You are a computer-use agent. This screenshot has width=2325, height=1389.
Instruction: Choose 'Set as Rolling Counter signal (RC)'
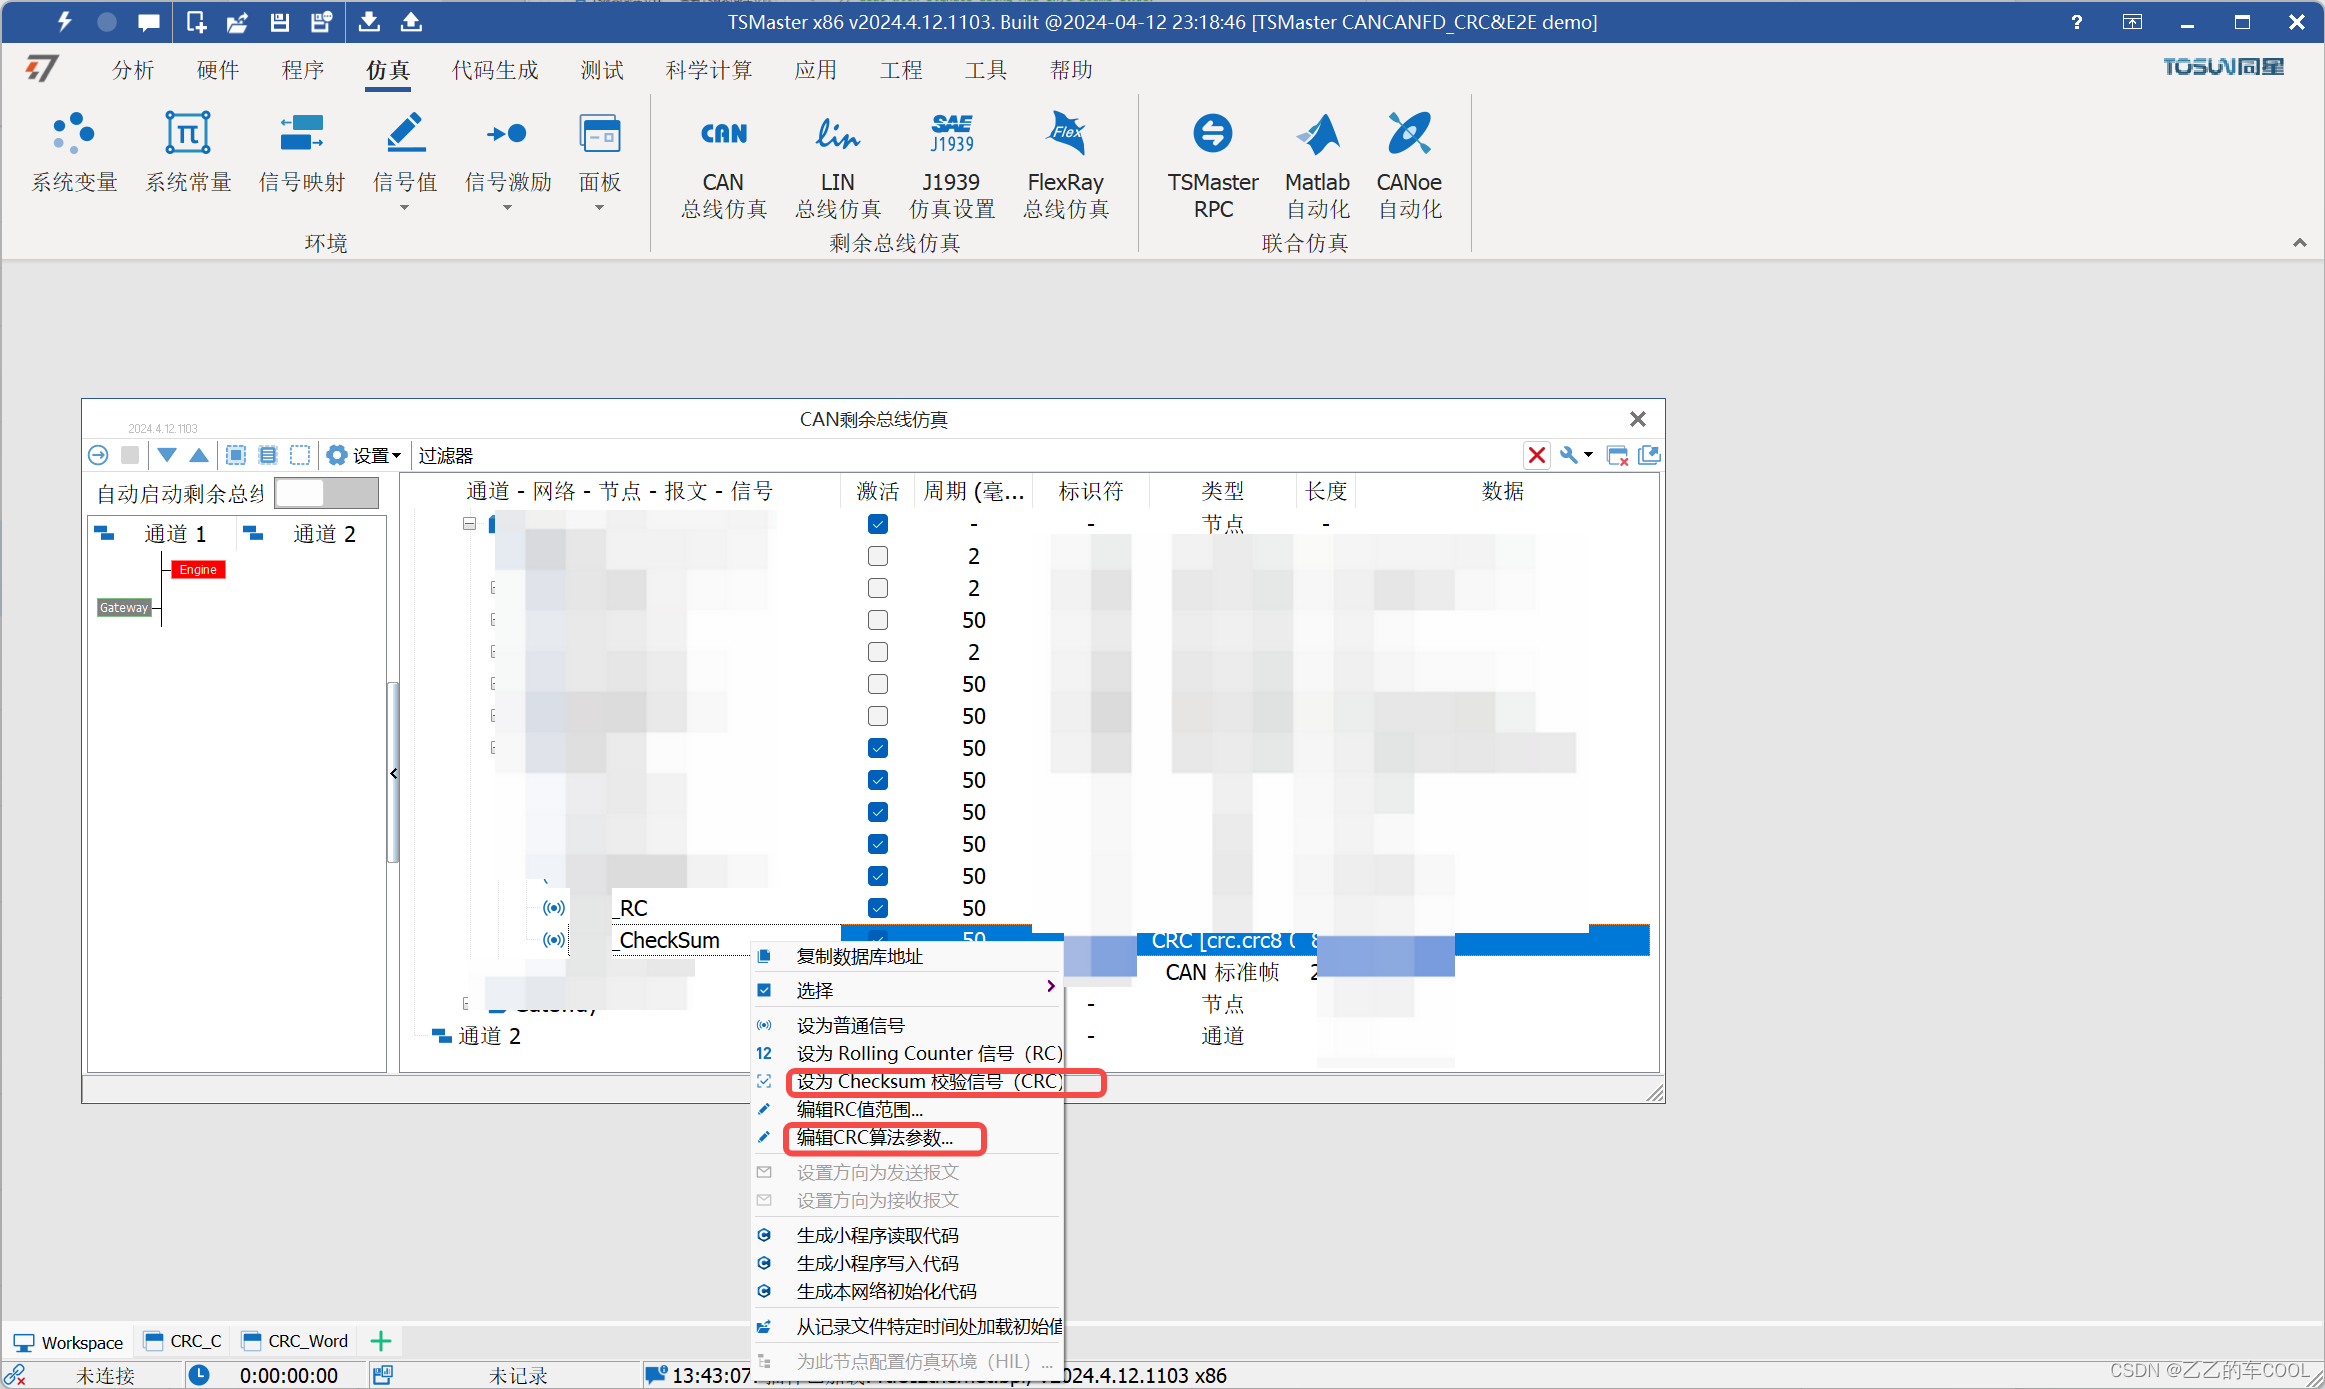click(909, 1053)
